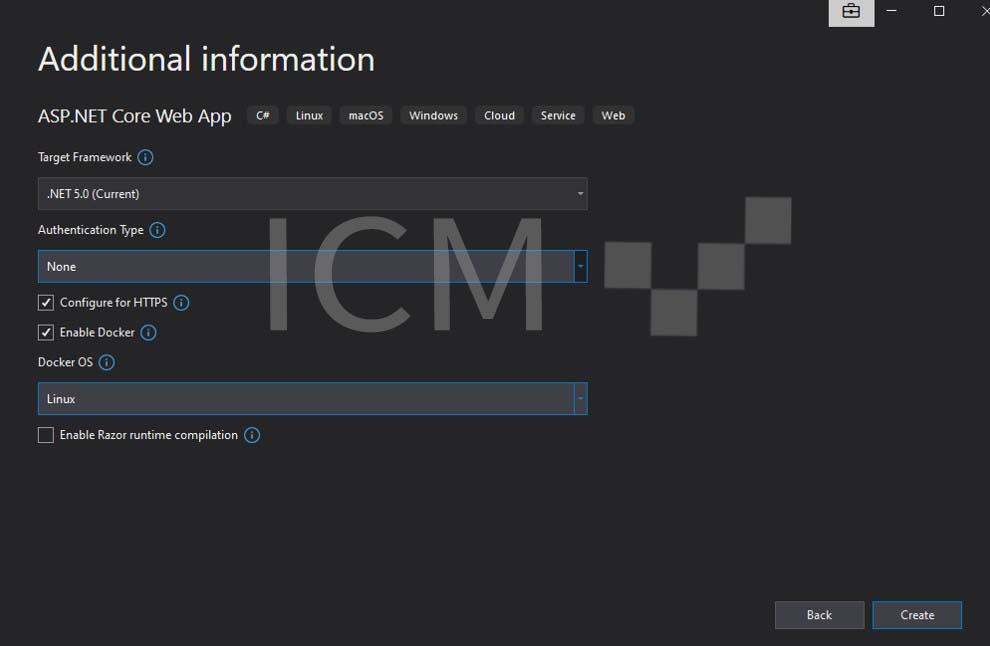Click the info icon next to Enable Docker
Viewport: 990px width, 646px height.
point(149,333)
